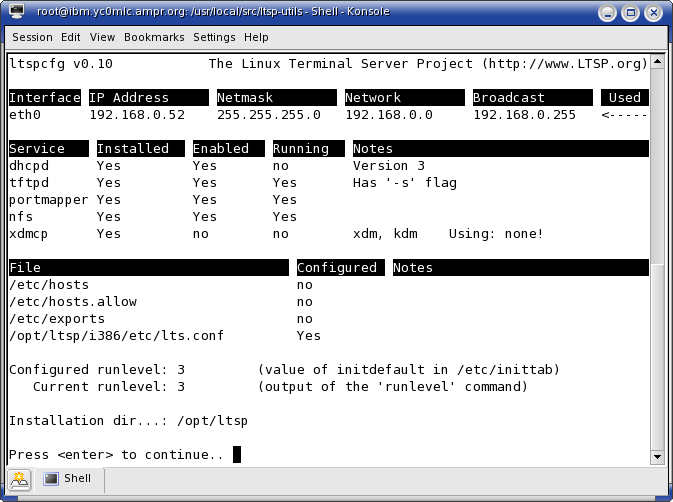
Task: Click the 'Broadcast' column header
Action: tap(533, 98)
